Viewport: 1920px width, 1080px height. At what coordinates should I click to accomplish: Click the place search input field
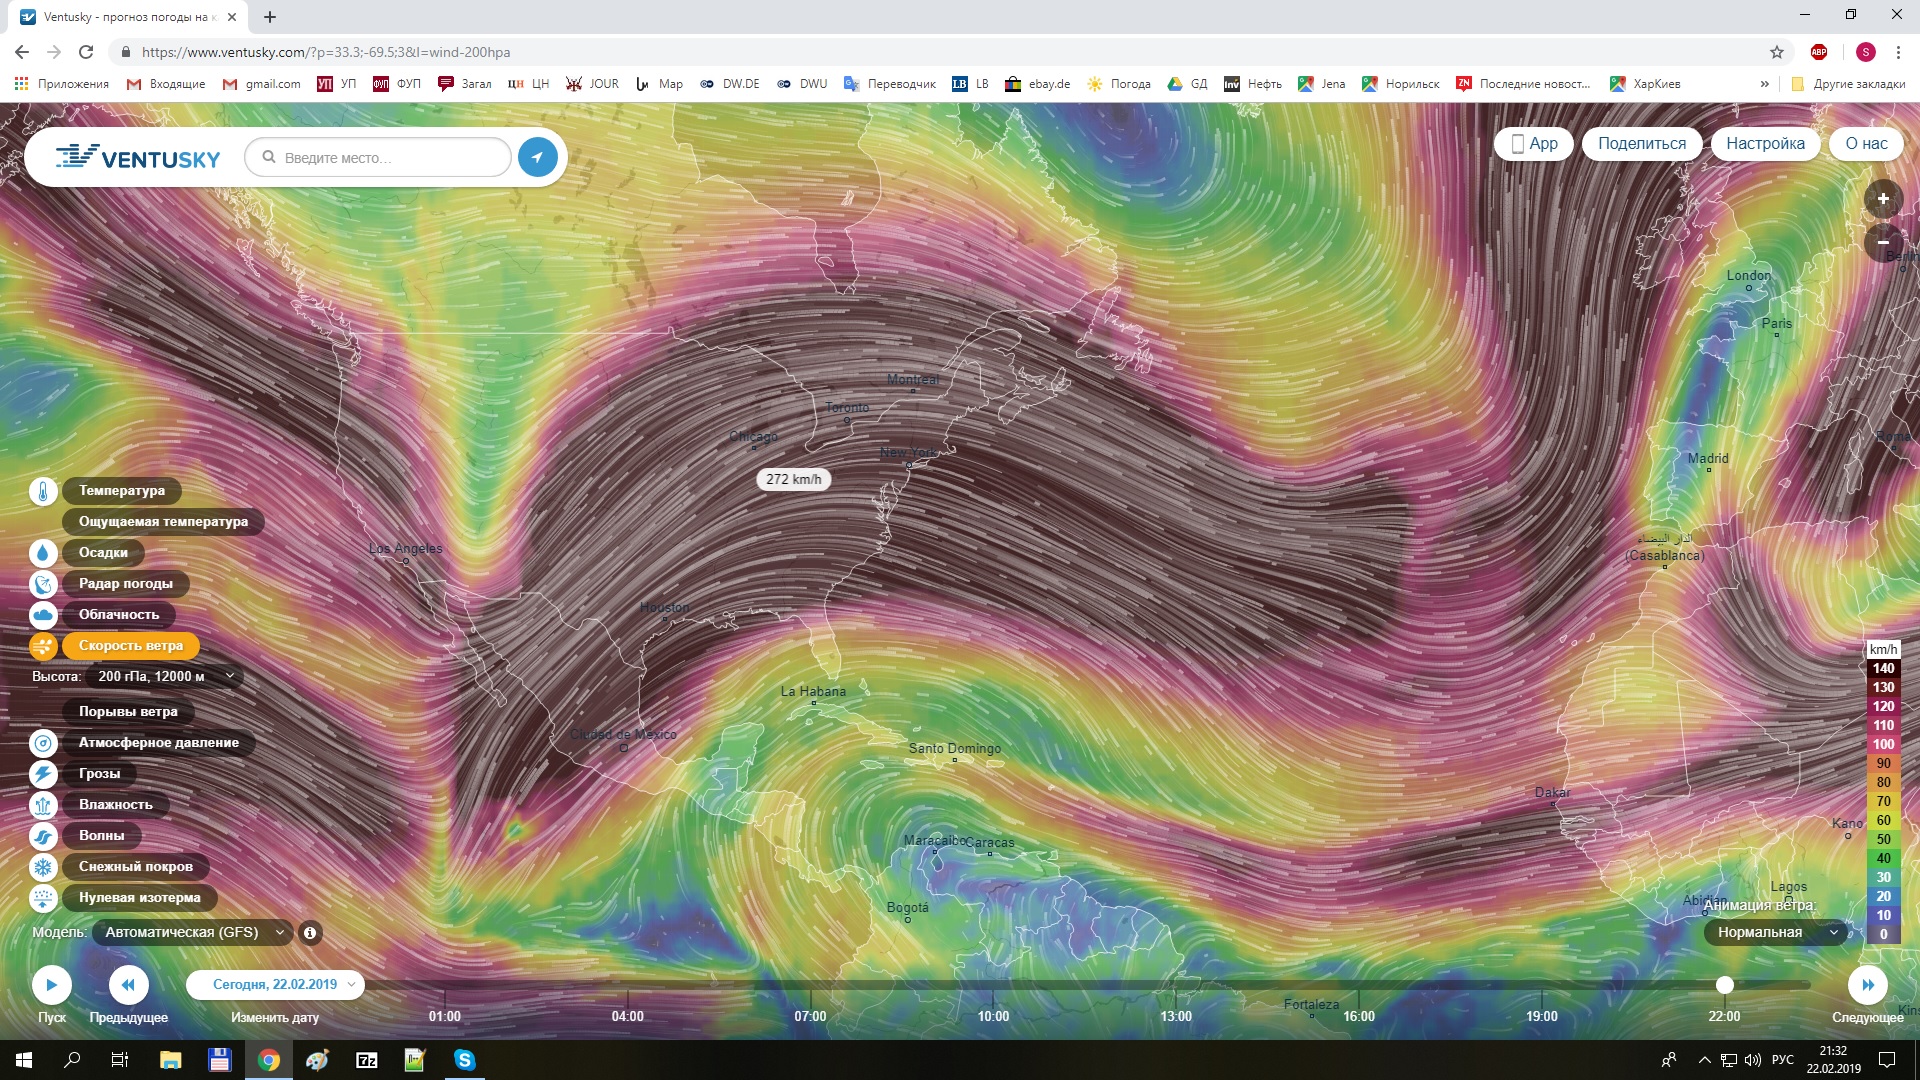coord(378,157)
